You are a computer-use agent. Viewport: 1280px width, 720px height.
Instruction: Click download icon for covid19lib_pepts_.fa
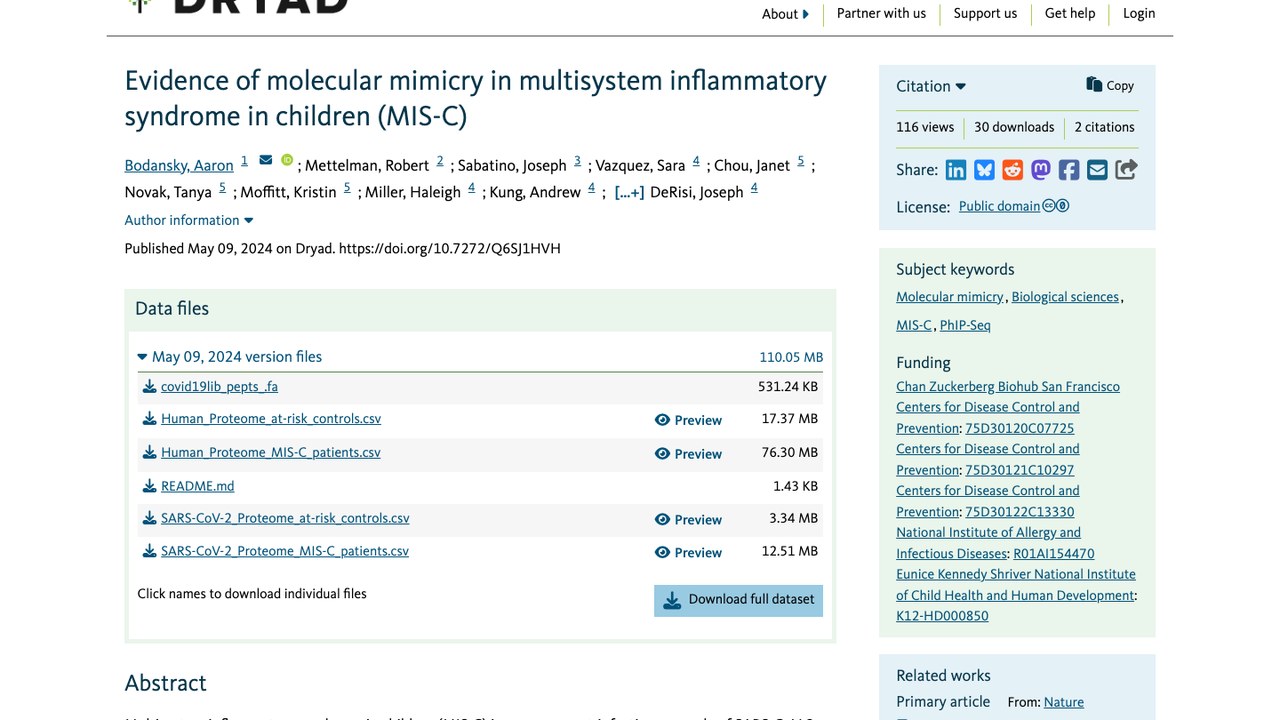149,387
